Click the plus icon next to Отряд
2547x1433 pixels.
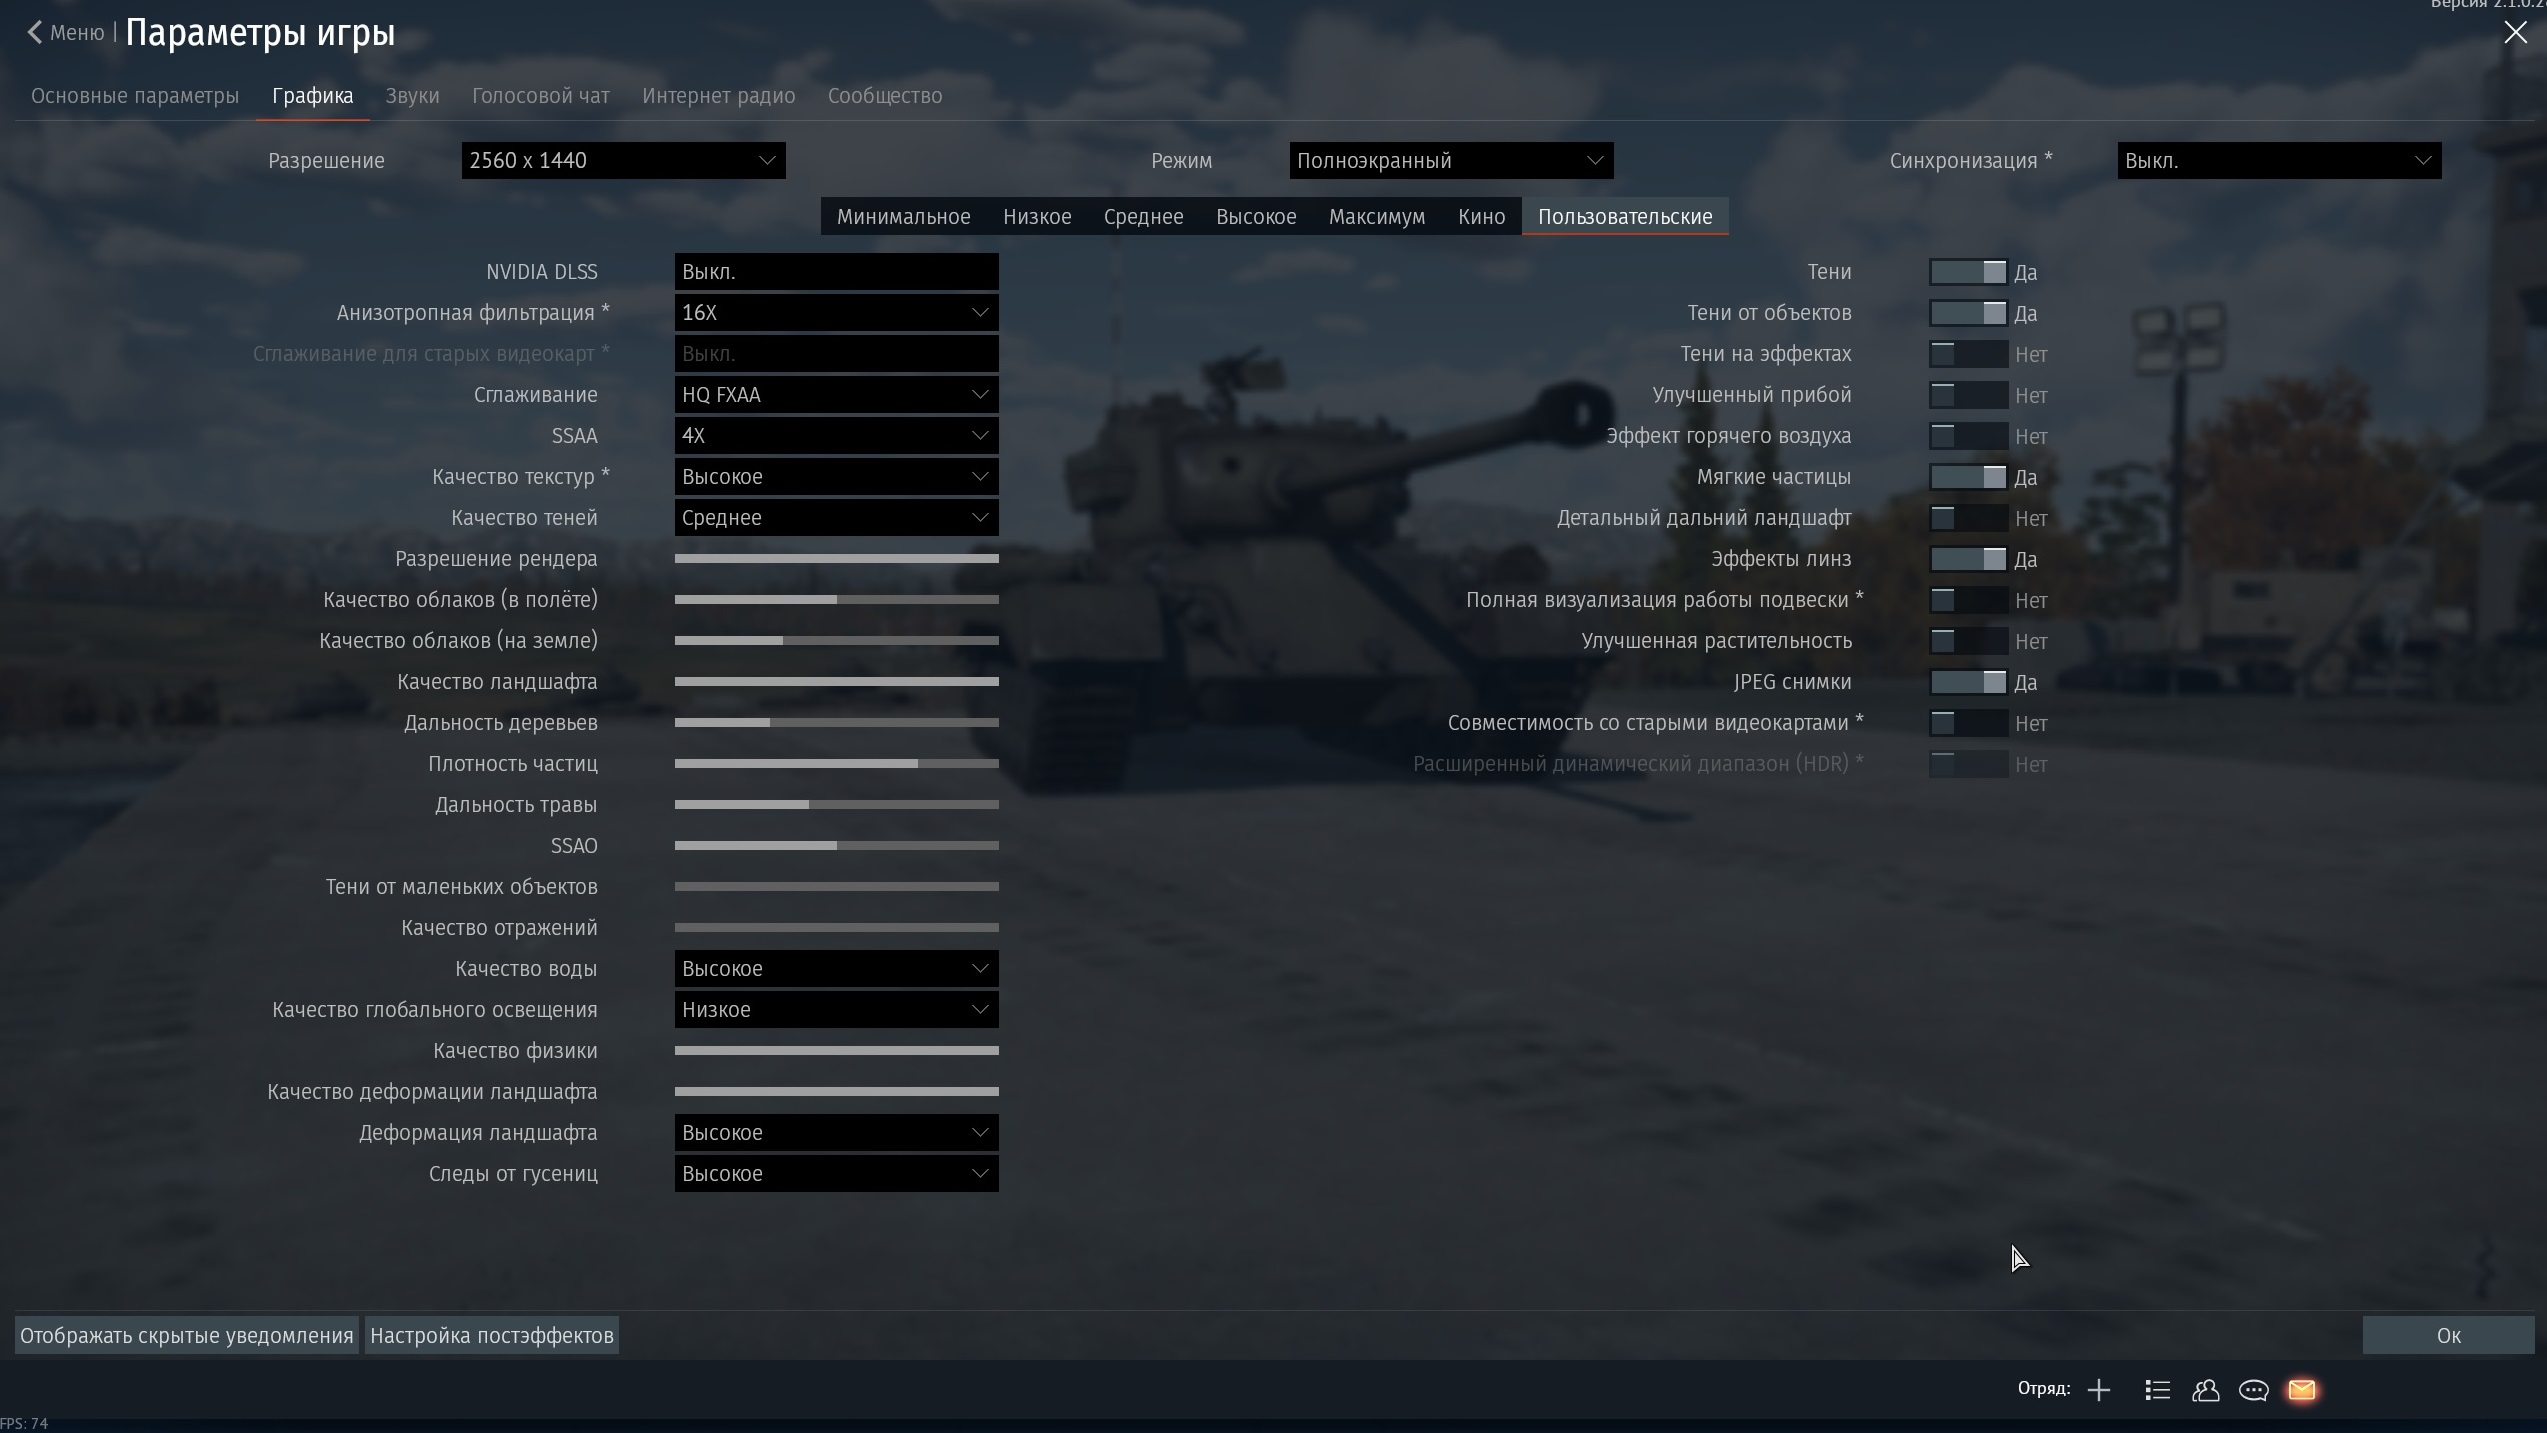[2098, 1390]
